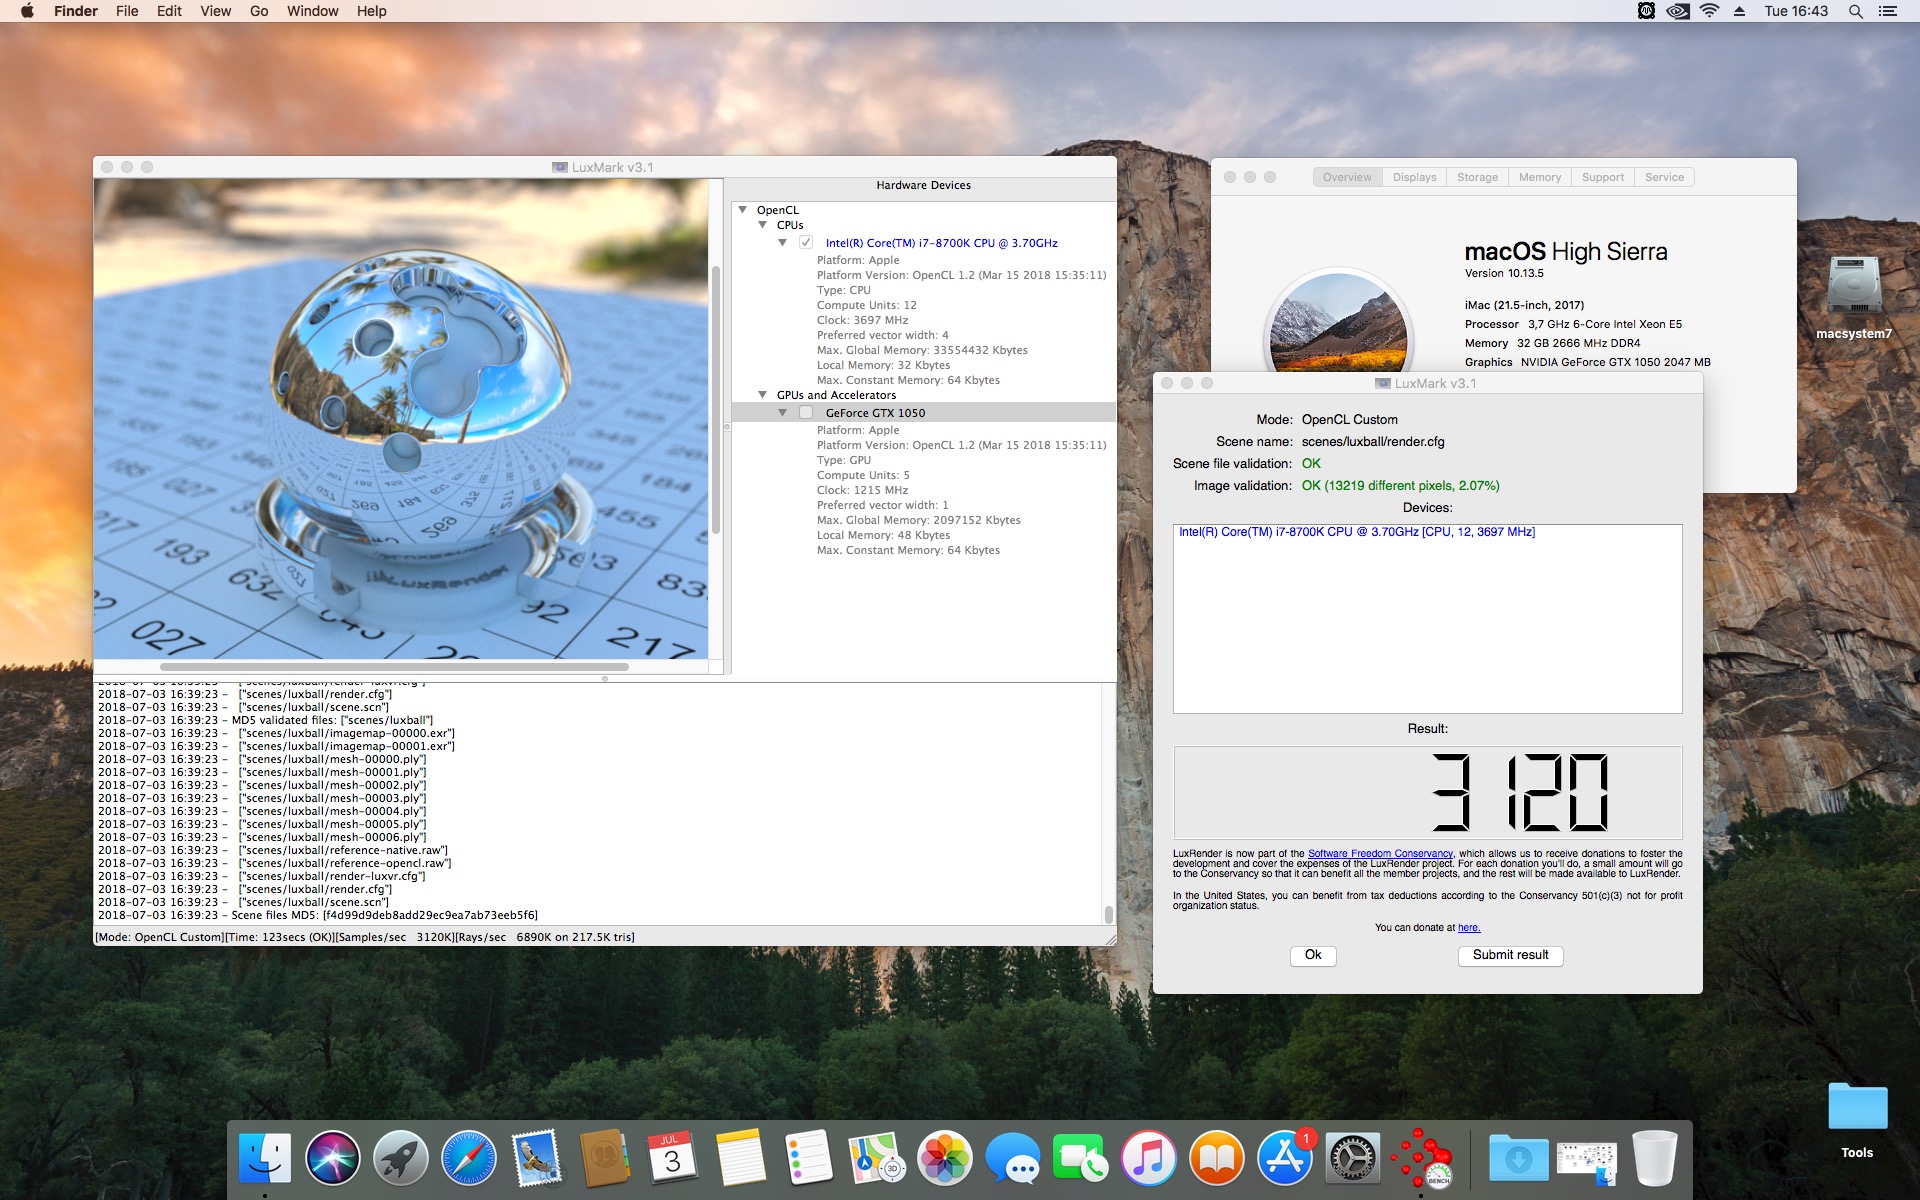The width and height of the screenshot is (1920, 1200).
Task: Click the render preview horizontal scrollbar
Action: click(394, 666)
